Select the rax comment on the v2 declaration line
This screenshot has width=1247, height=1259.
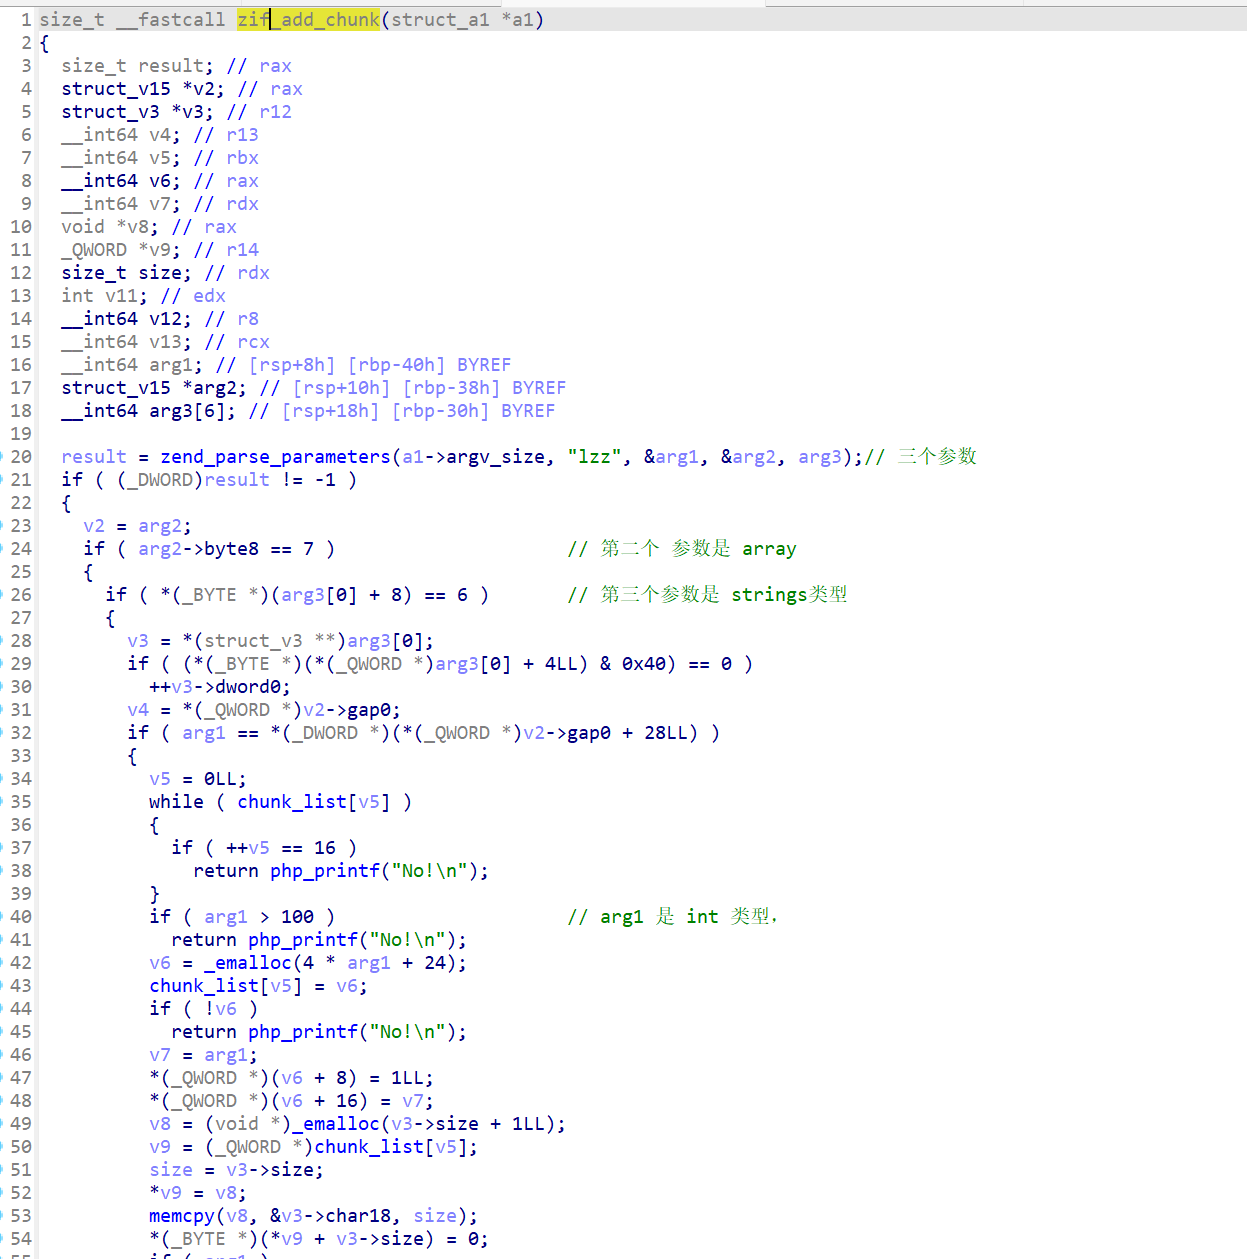[x=286, y=88]
